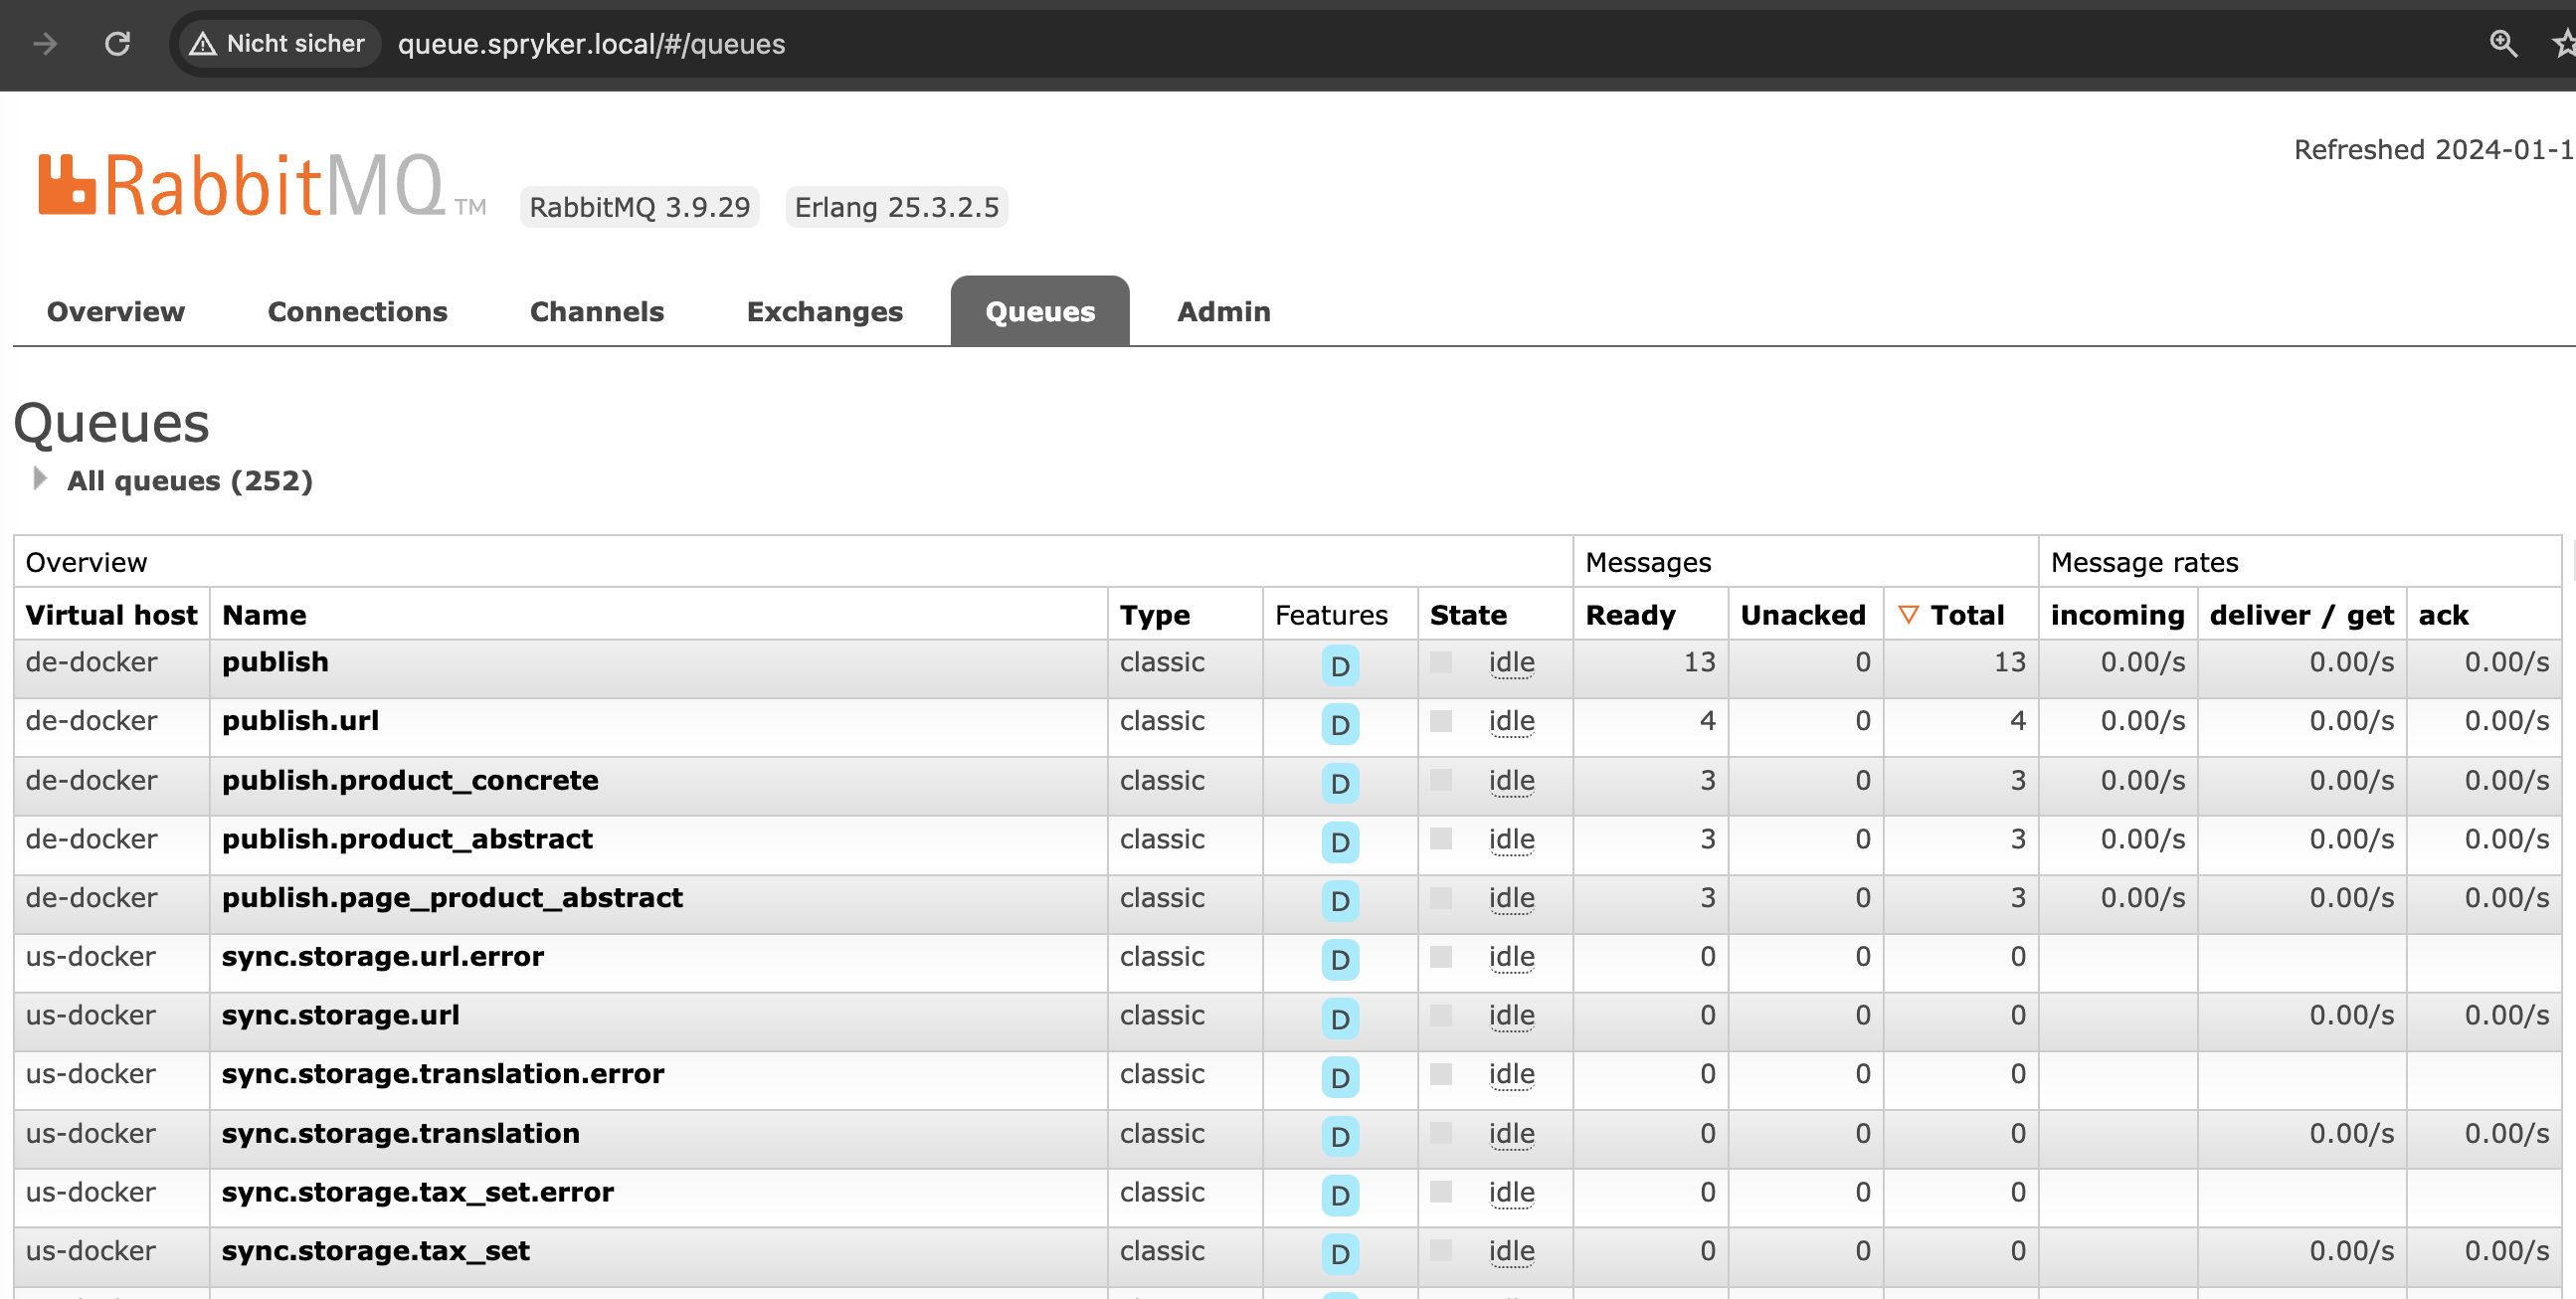
Task: Go to the Channels tab
Action: click(x=597, y=312)
